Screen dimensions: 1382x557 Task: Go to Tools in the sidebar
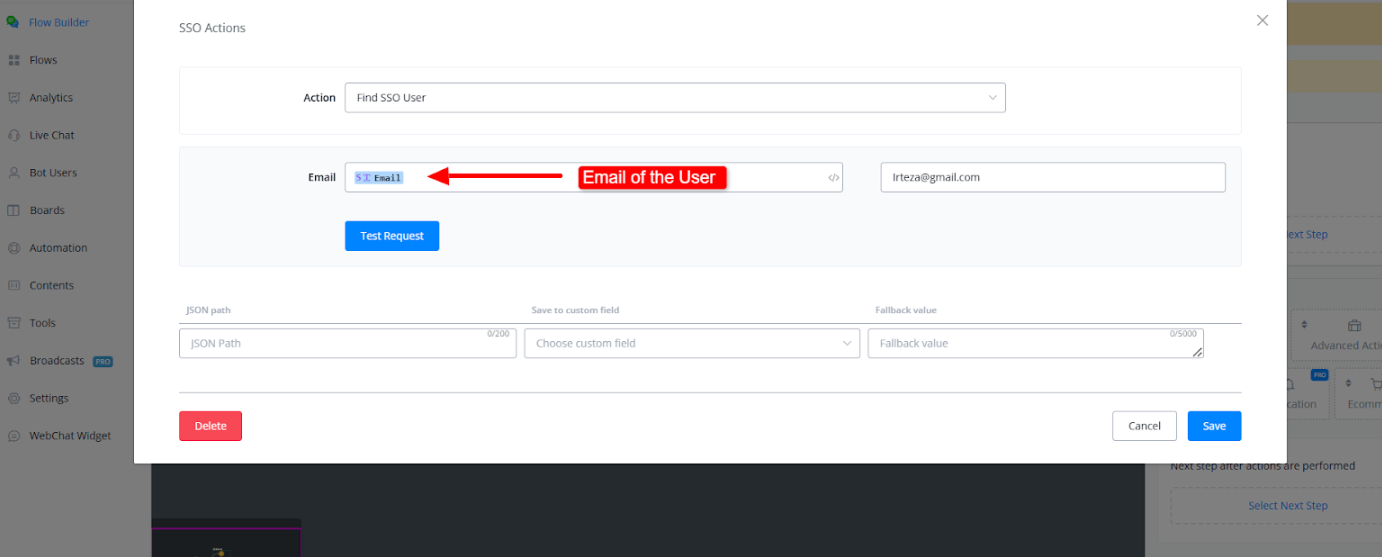[42, 323]
